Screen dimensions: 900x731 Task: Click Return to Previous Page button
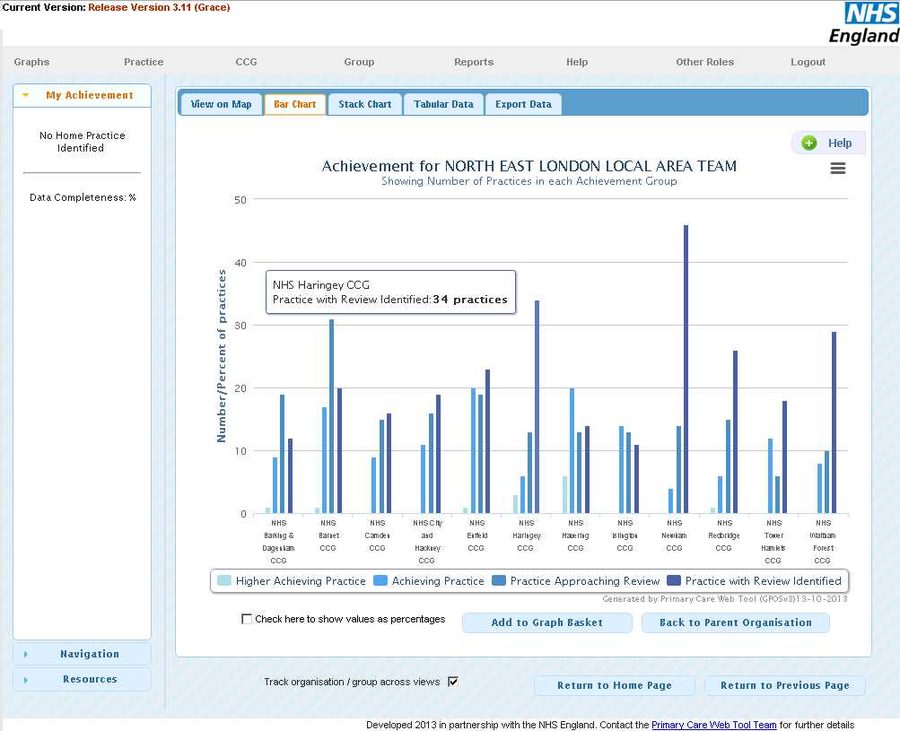(x=785, y=685)
